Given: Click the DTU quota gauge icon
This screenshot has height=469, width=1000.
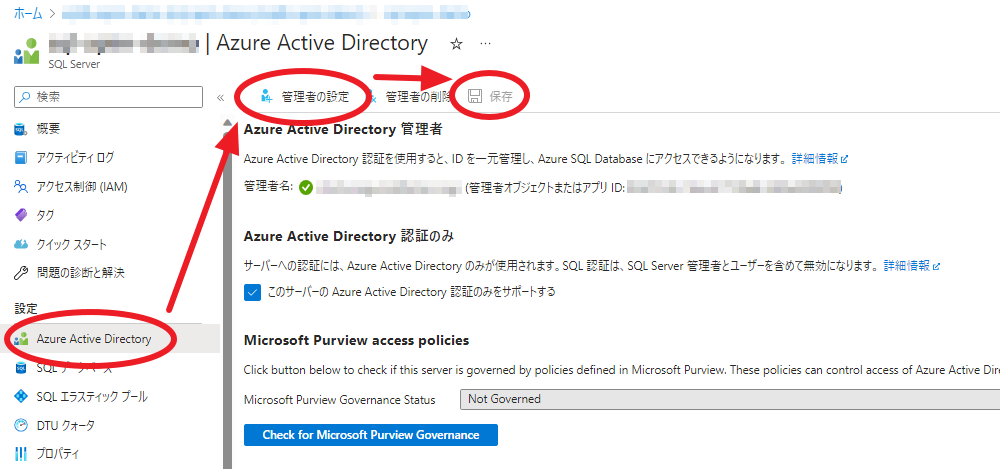Looking at the screenshot, I should tap(21, 425).
